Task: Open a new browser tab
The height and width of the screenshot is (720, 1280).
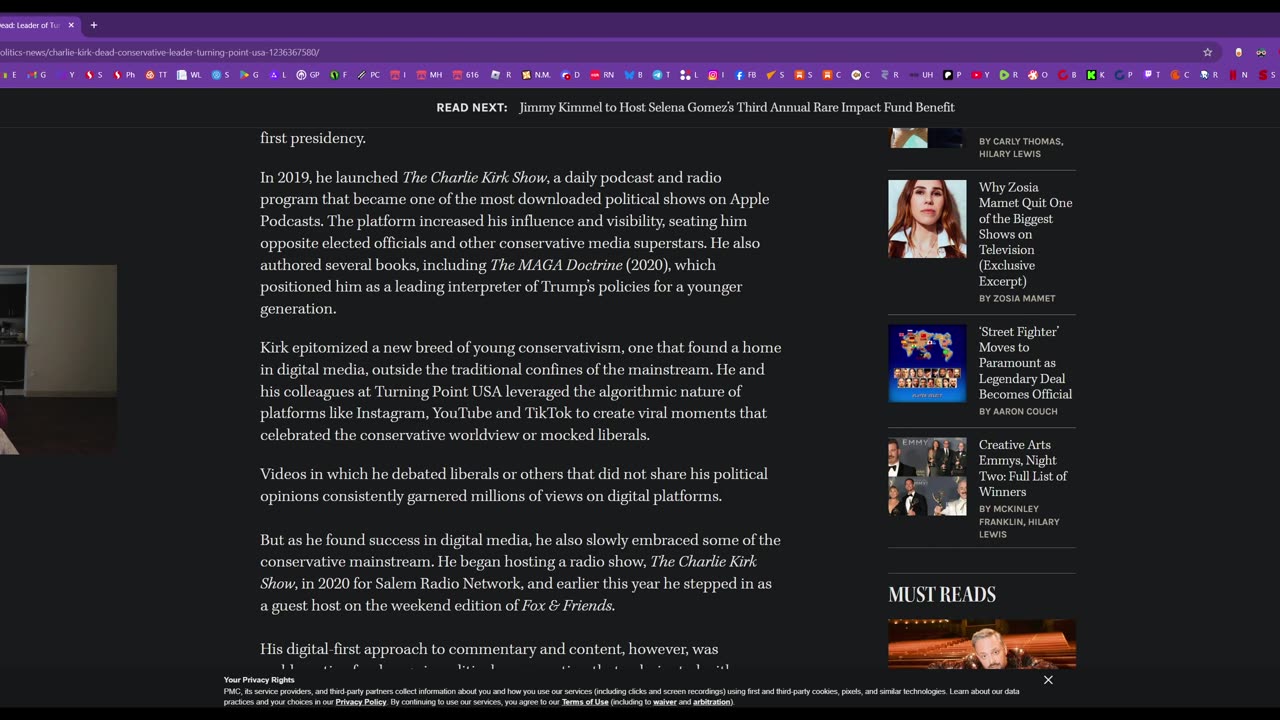Action: (94, 25)
